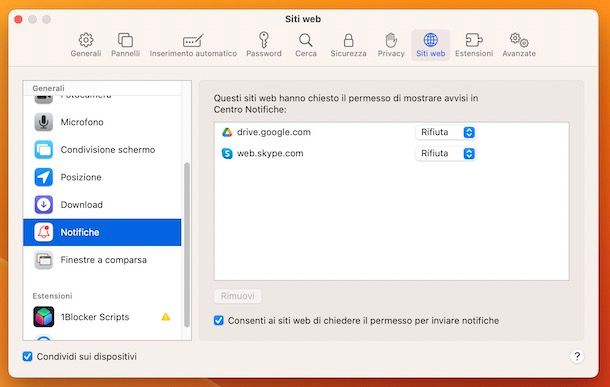610x387 pixels.
Task: Select the Download sidebar label
Action: click(x=82, y=205)
